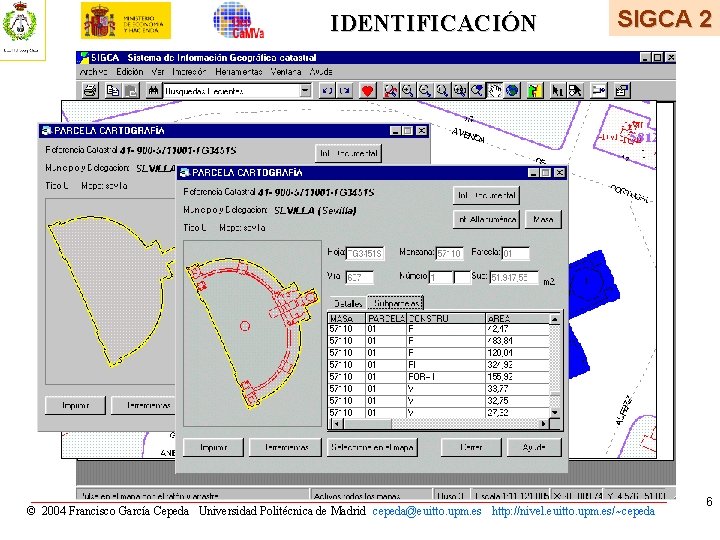The image size is (720, 540).
Task: Select the arrow pointer identify tool
Action: (x=557, y=90)
